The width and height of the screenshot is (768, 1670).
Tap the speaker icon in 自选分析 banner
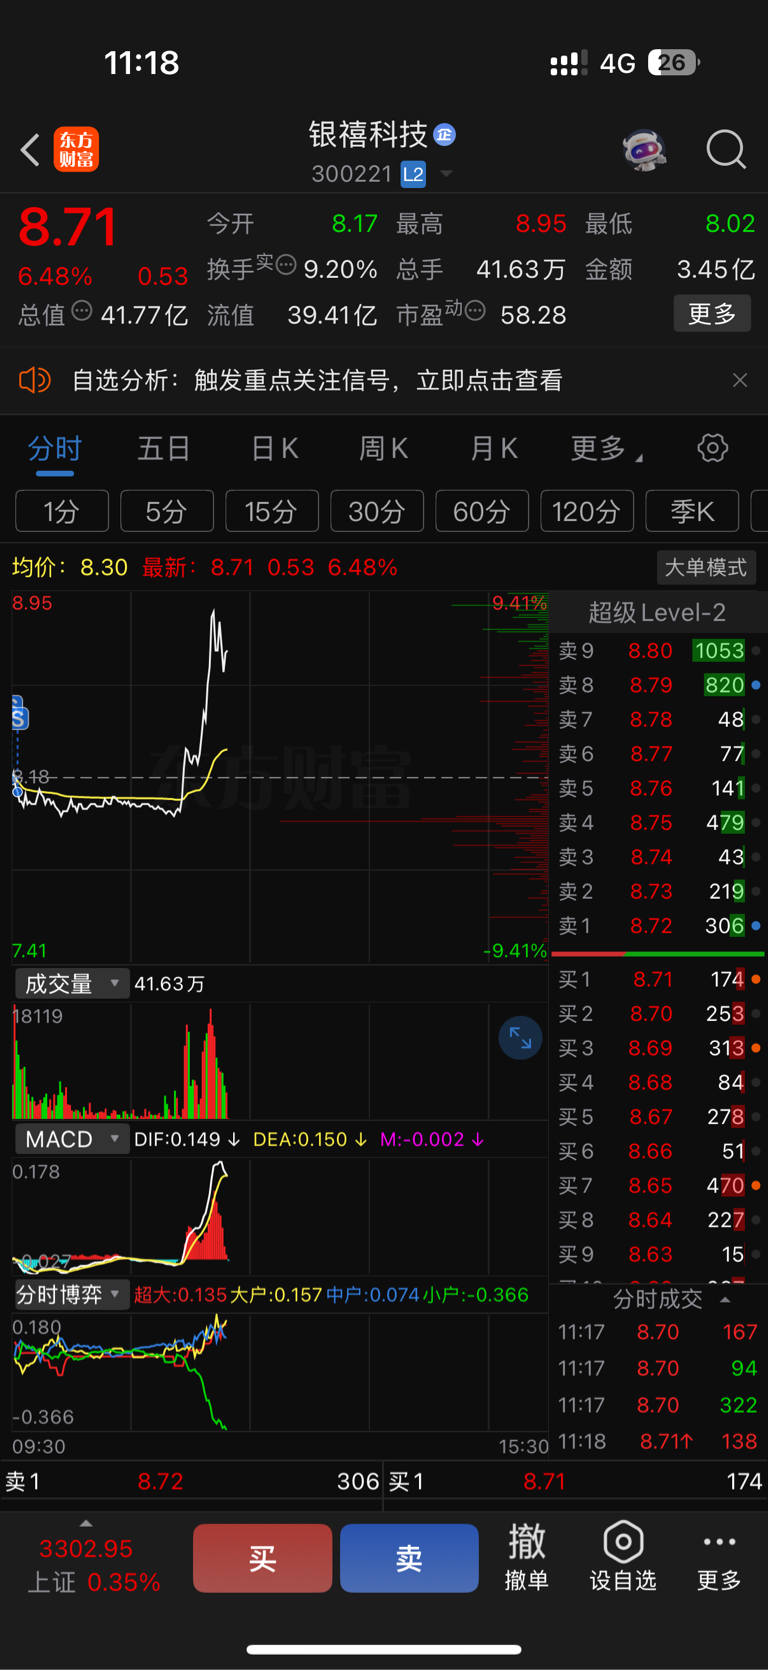(x=35, y=380)
